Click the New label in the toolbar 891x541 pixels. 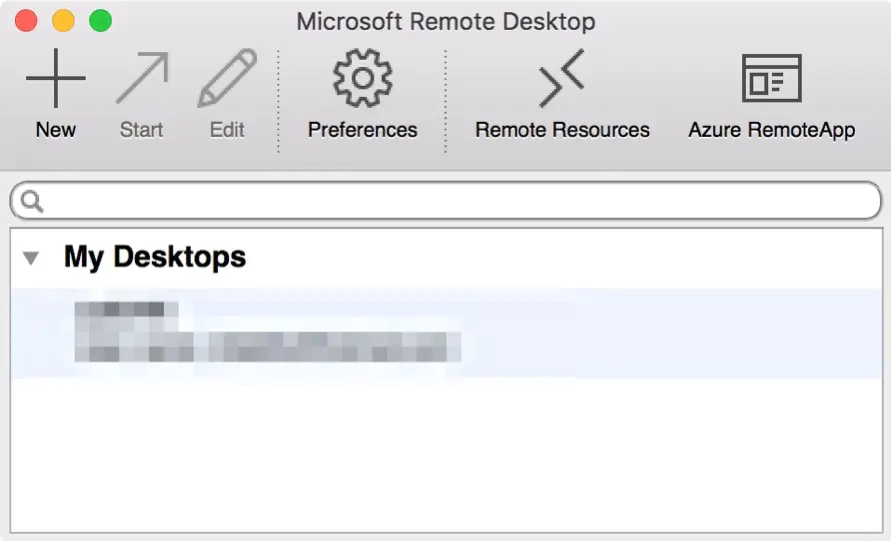[56, 130]
